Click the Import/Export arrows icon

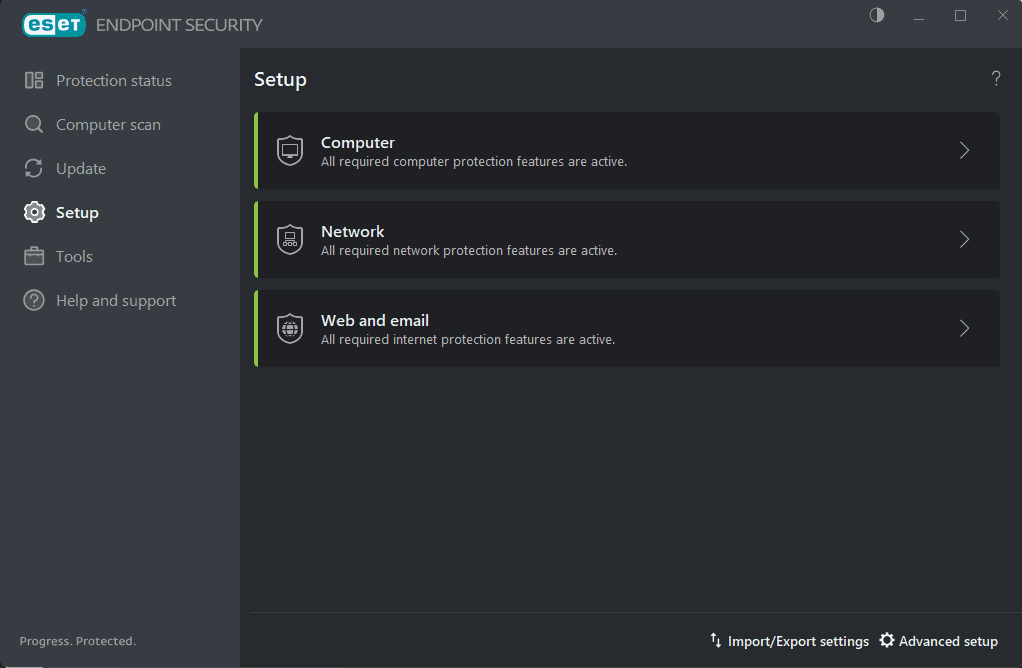pos(716,641)
